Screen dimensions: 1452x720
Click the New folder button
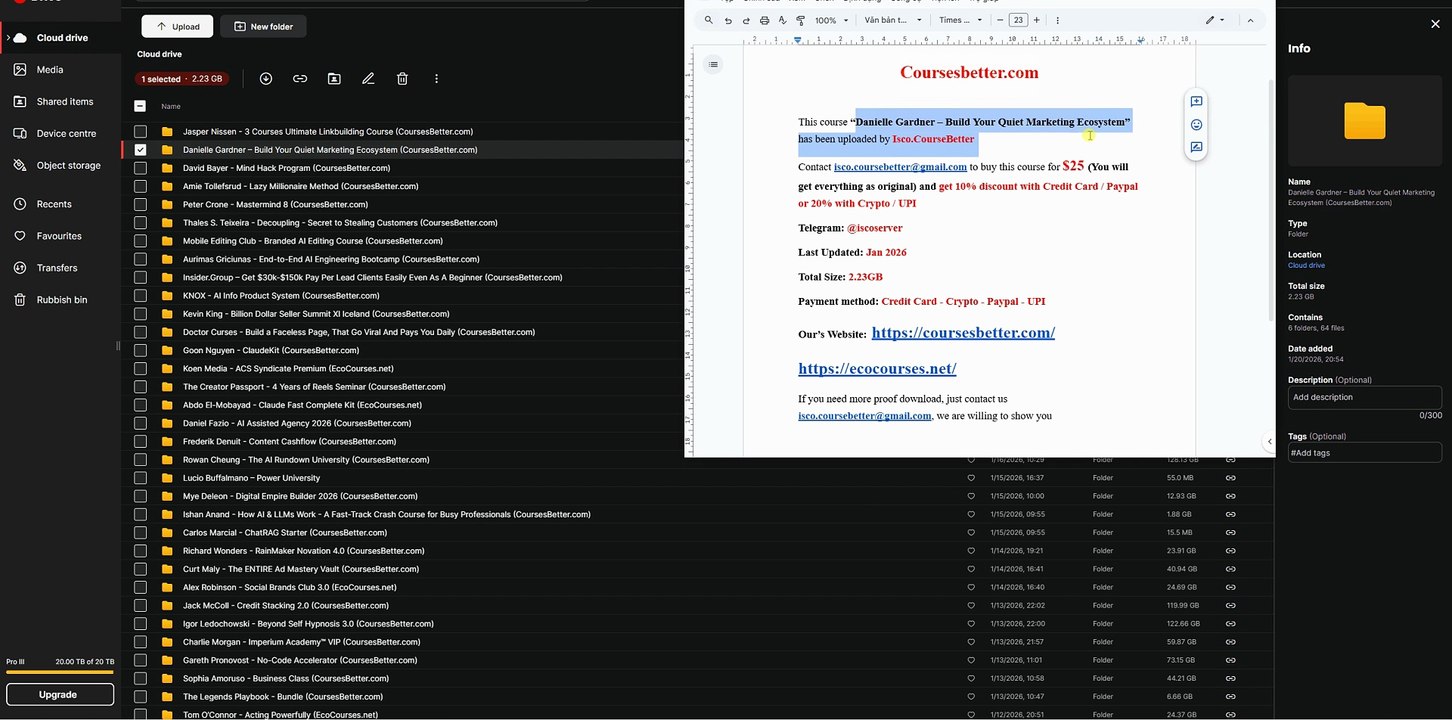pos(263,26)
